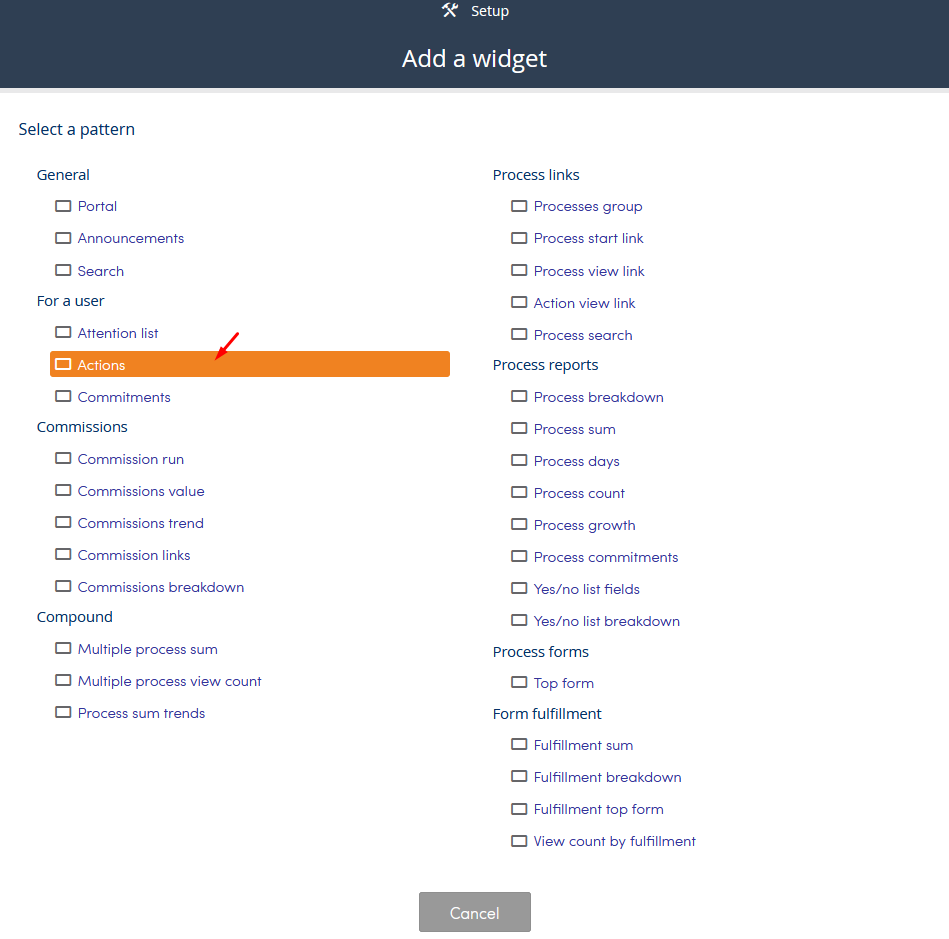The height and width of the screenshot is (939, 949).
Task: Click the widget icon next to Search
Action: click(x=63, y=270)
